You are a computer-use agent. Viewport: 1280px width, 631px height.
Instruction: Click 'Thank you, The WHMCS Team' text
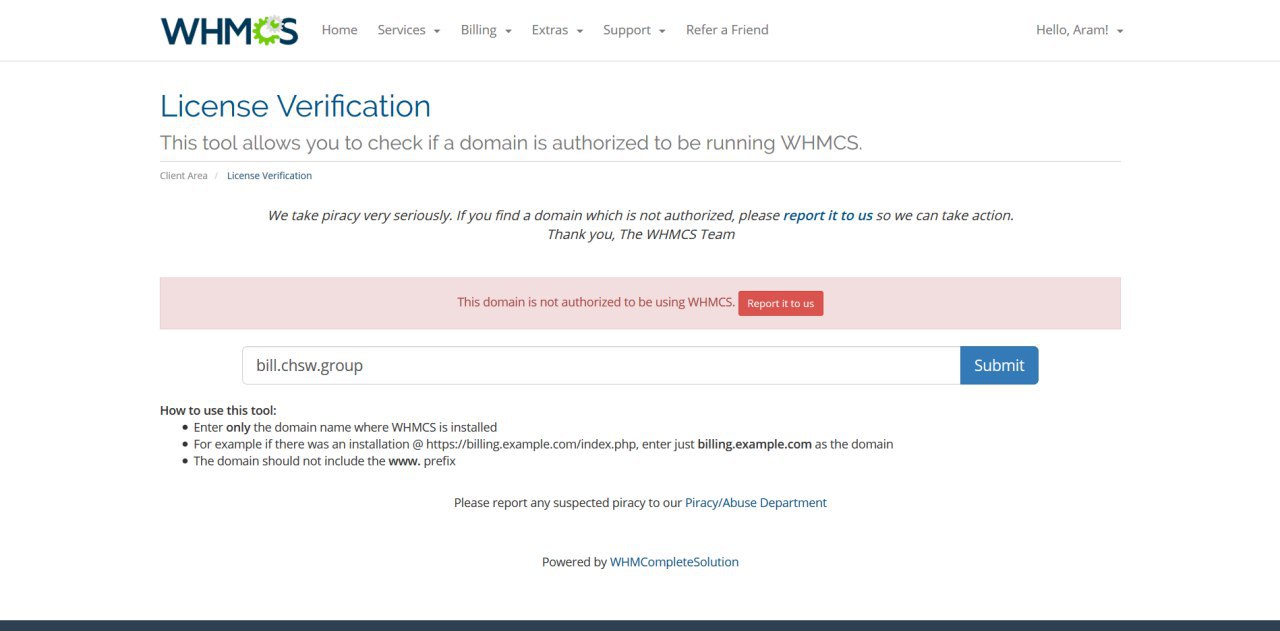coord(640,234)
